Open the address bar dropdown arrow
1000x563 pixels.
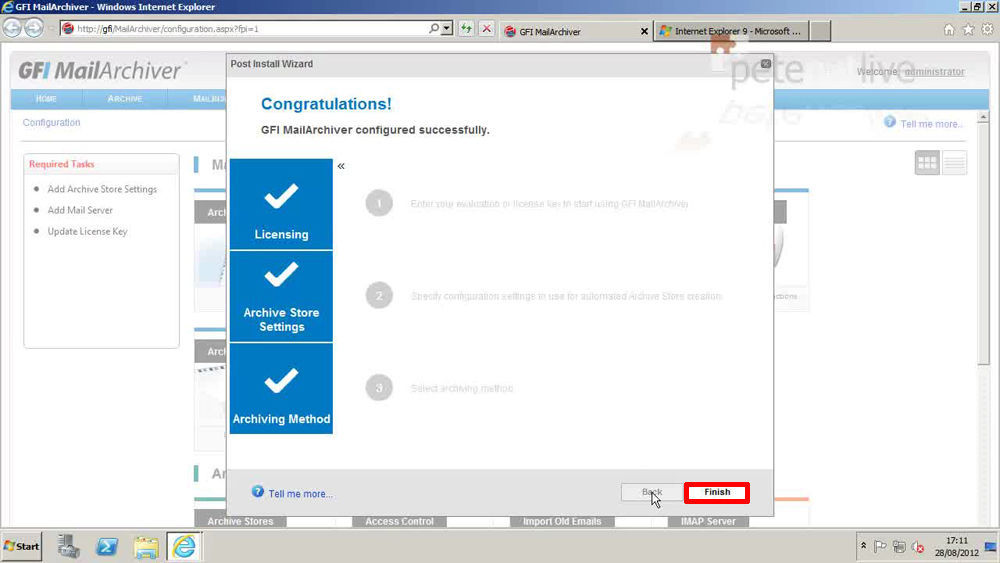[x=447, y=29]
